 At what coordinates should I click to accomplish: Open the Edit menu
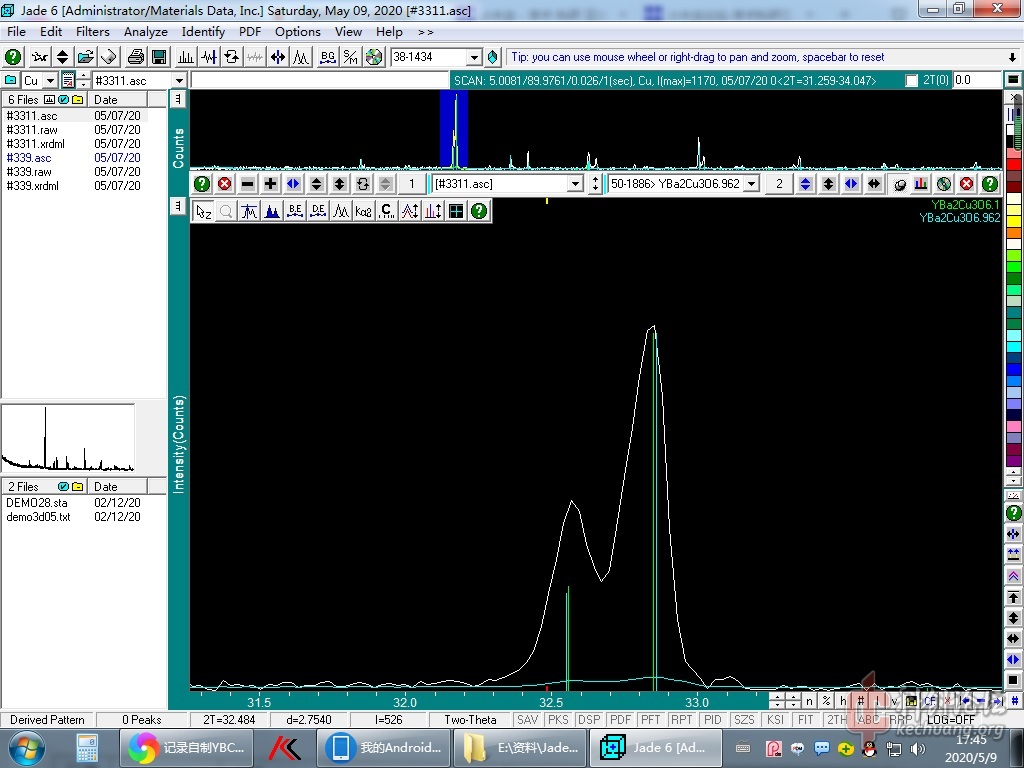(51, 32)
